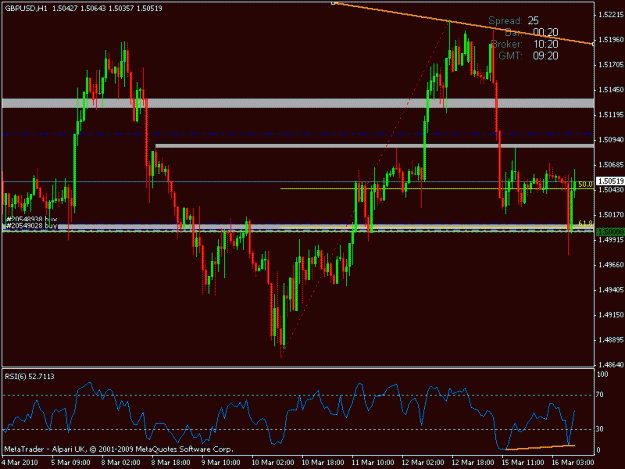Select the orange descending trendline on price chart
The height and width of the screenshot is (469, 625).
coord(464,24)
